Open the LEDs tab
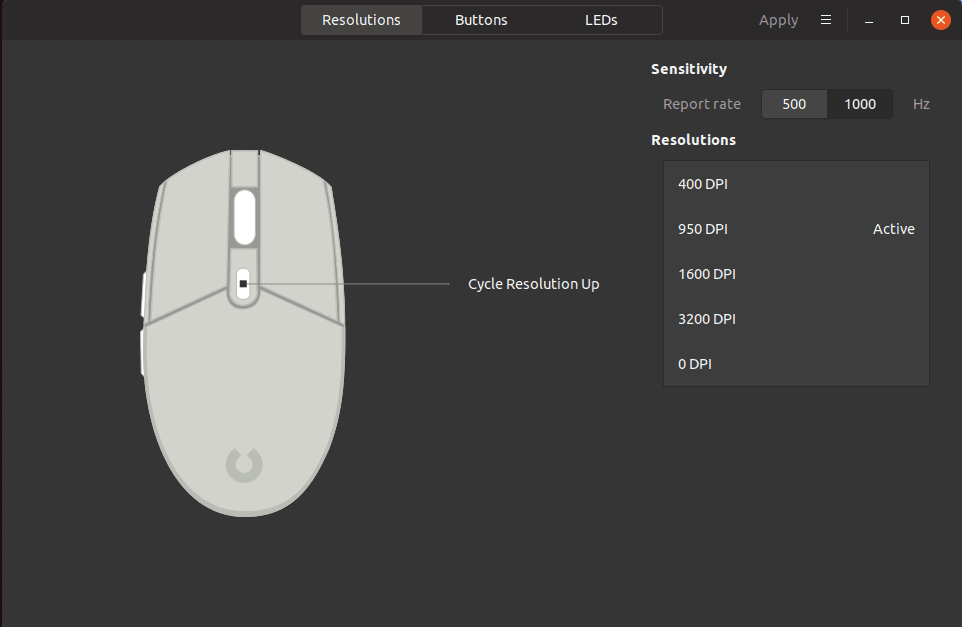 pyautogui.click(x=601, y=19)
